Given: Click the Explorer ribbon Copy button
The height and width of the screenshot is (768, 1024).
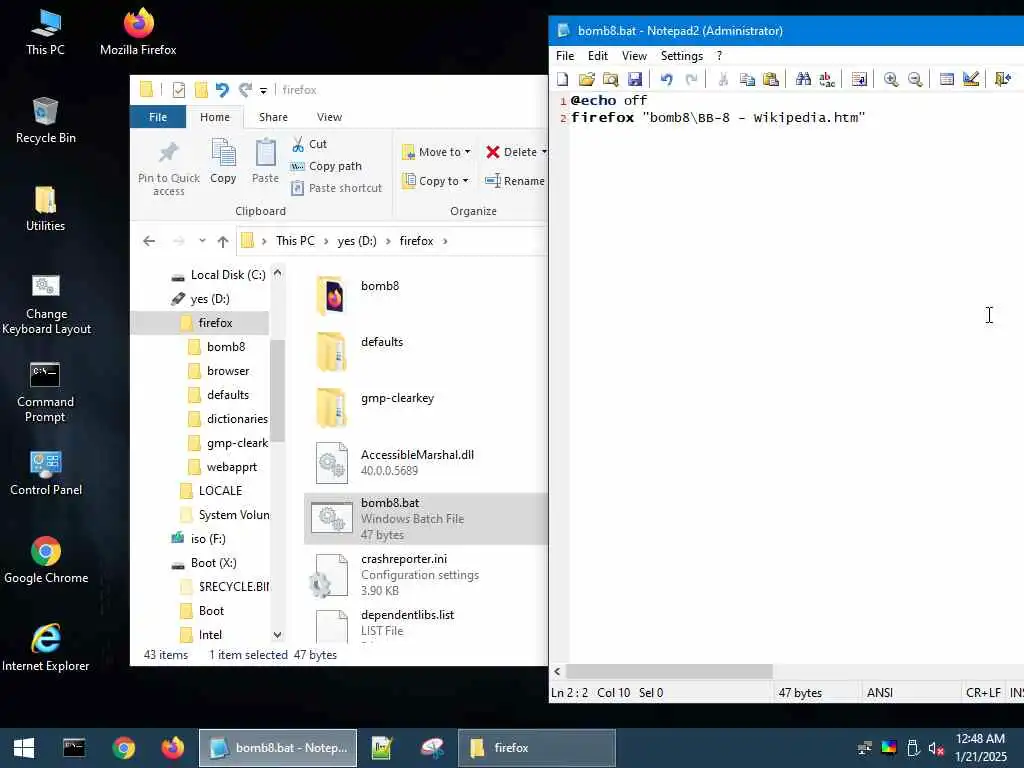Looking at the screenshot, I should coord(223,161).
